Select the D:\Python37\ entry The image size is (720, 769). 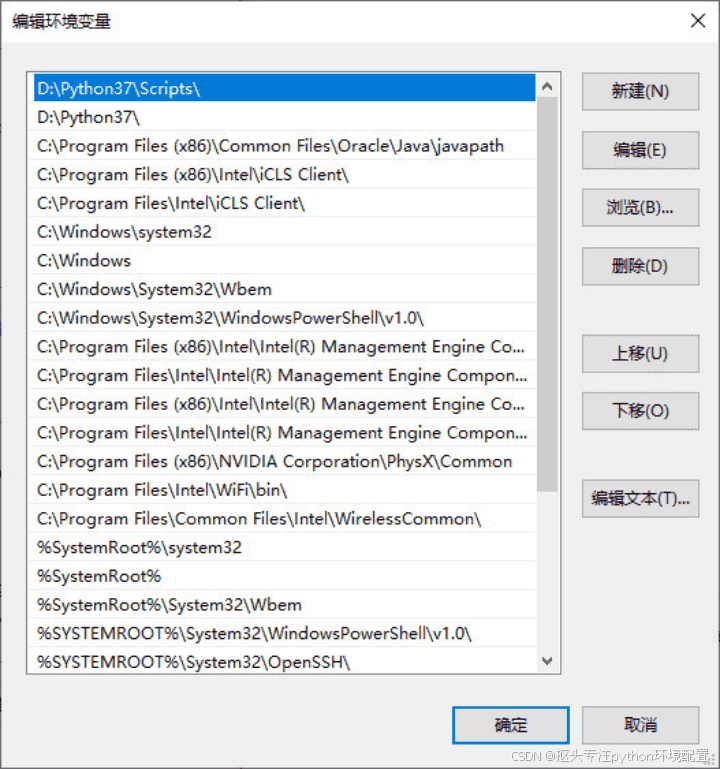pos(284,117)
